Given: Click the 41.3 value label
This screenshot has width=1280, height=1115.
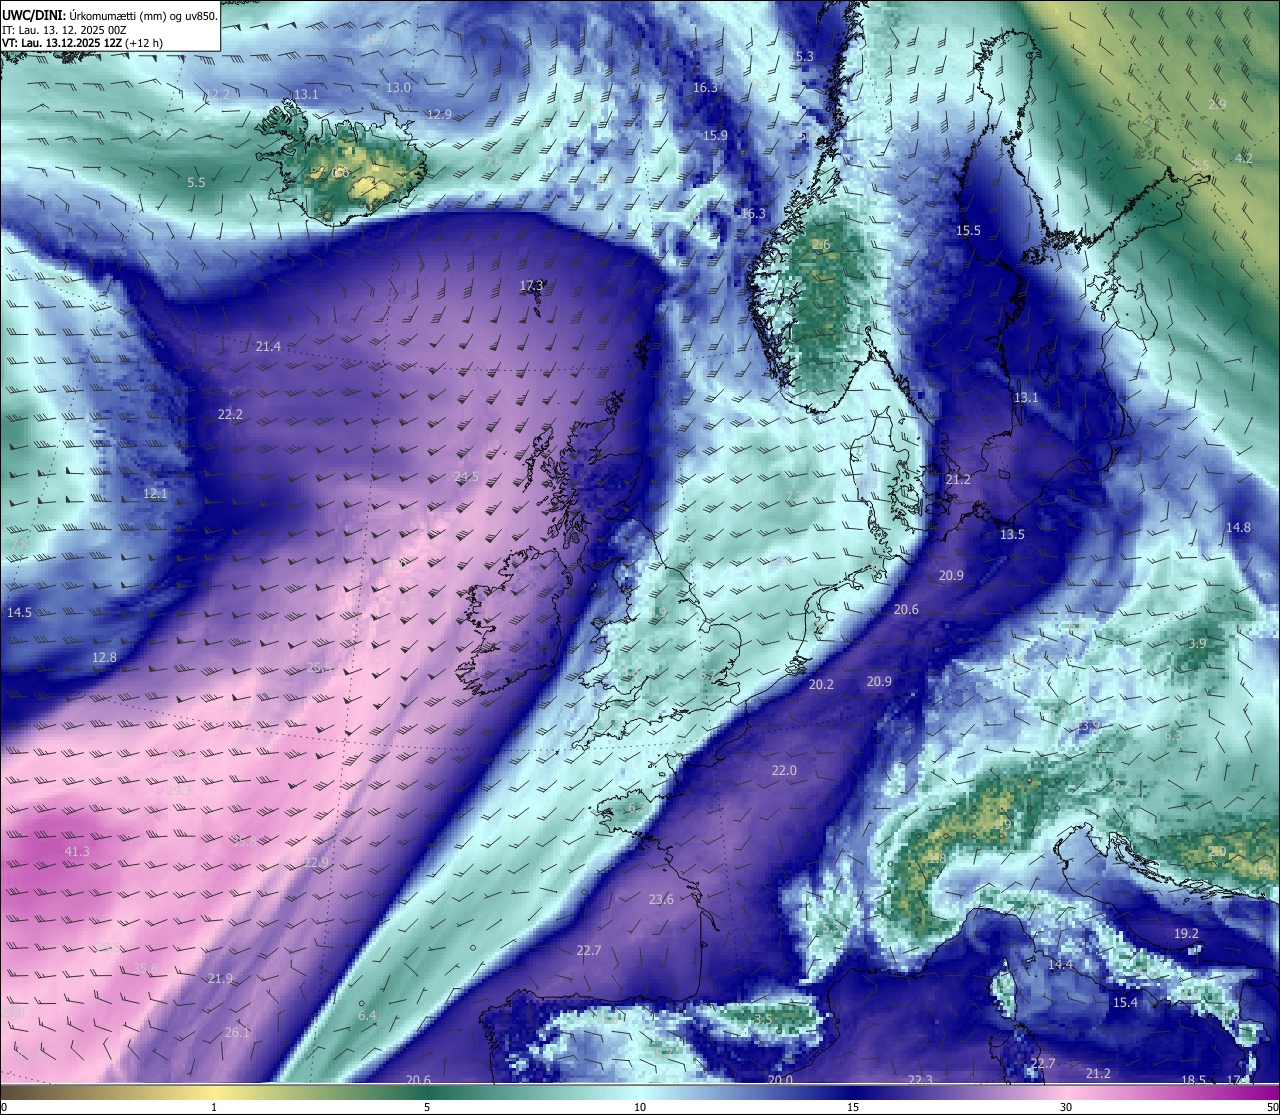Looking at the screenshot, I should (x=77, y=851).
